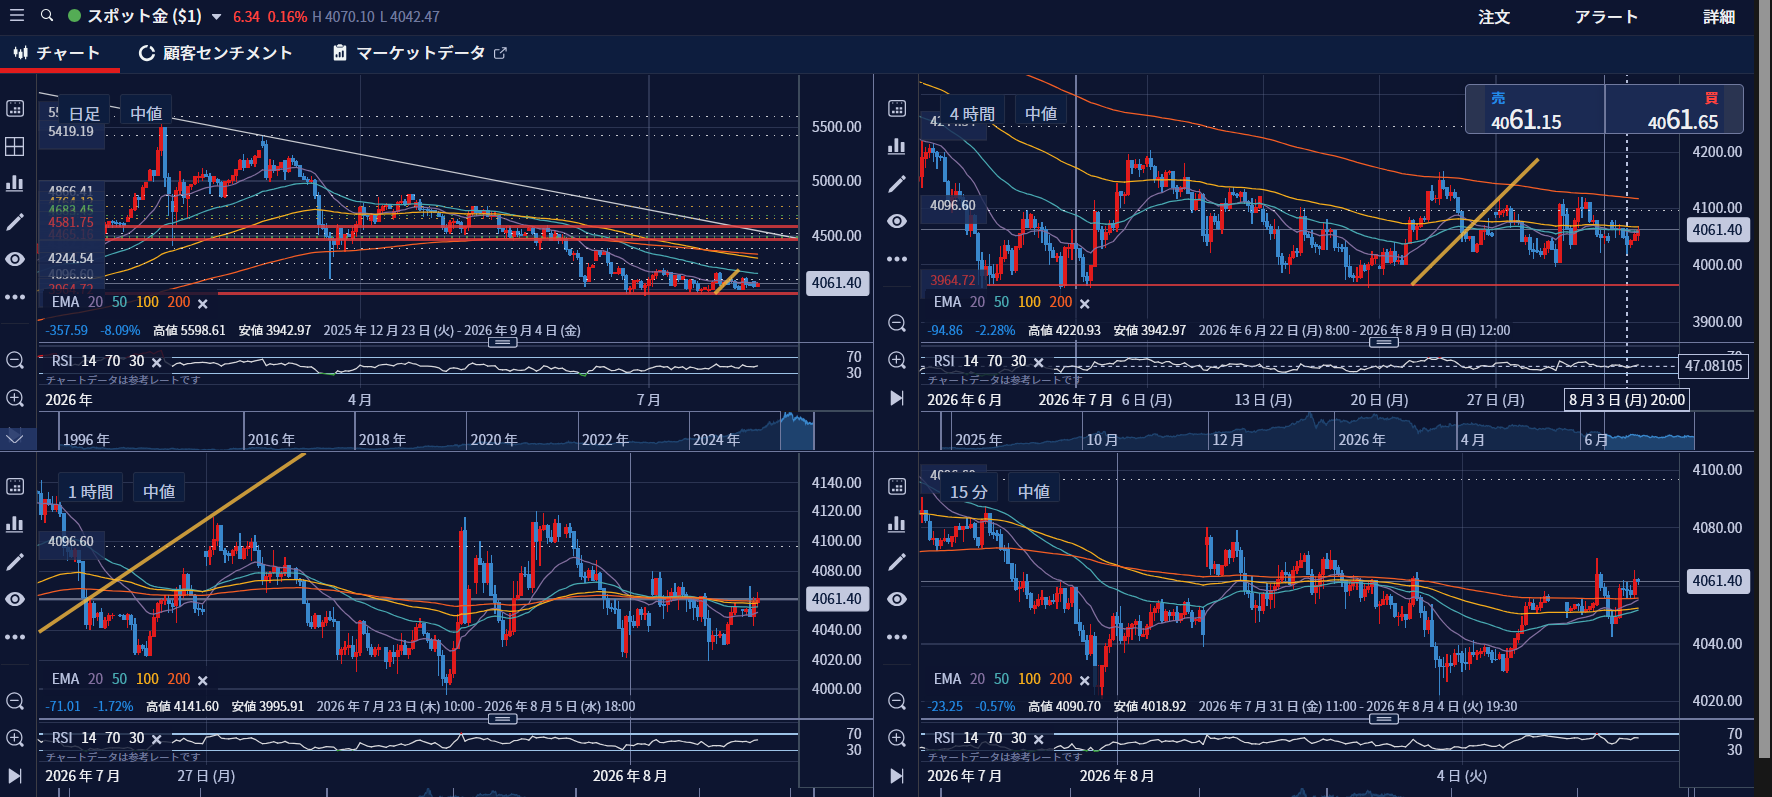The width and height of the screenshot is (1772, 797).
Task: Remove the EMA indicator in 1時間 chart
Action: [203, 680]
